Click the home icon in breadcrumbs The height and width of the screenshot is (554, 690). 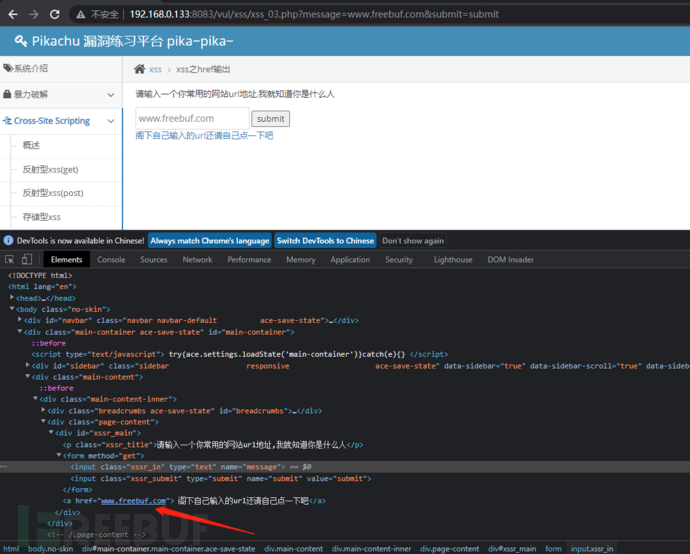(x=139, y=69)
